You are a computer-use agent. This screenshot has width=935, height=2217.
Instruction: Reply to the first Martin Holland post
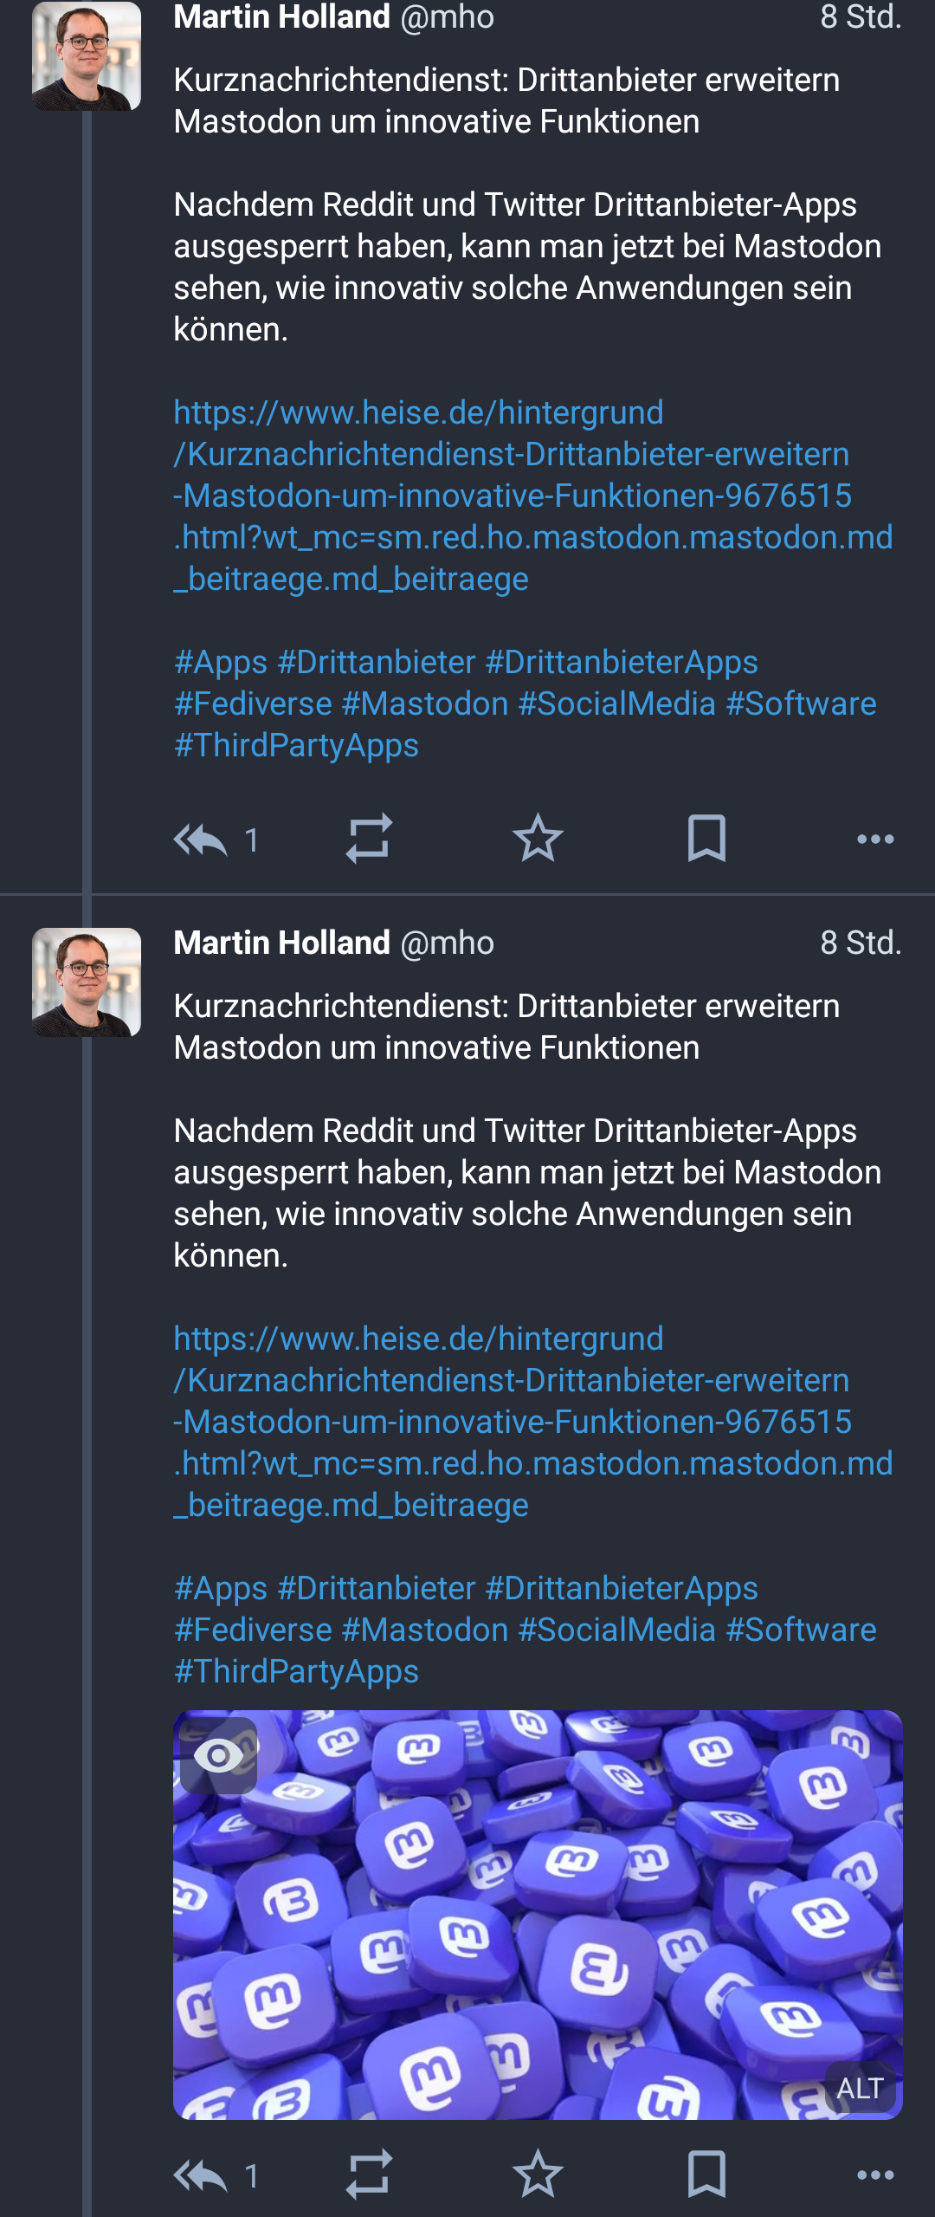point(201,839)
